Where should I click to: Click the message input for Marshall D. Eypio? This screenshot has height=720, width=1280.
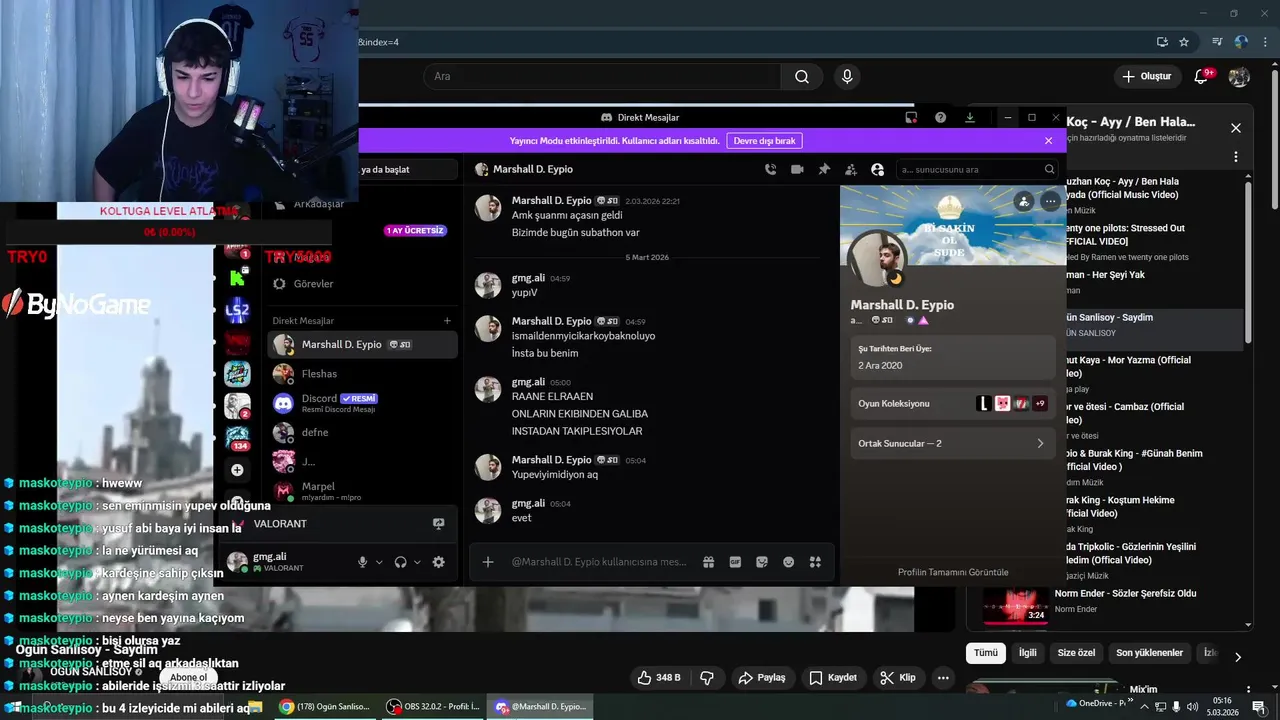600,562
